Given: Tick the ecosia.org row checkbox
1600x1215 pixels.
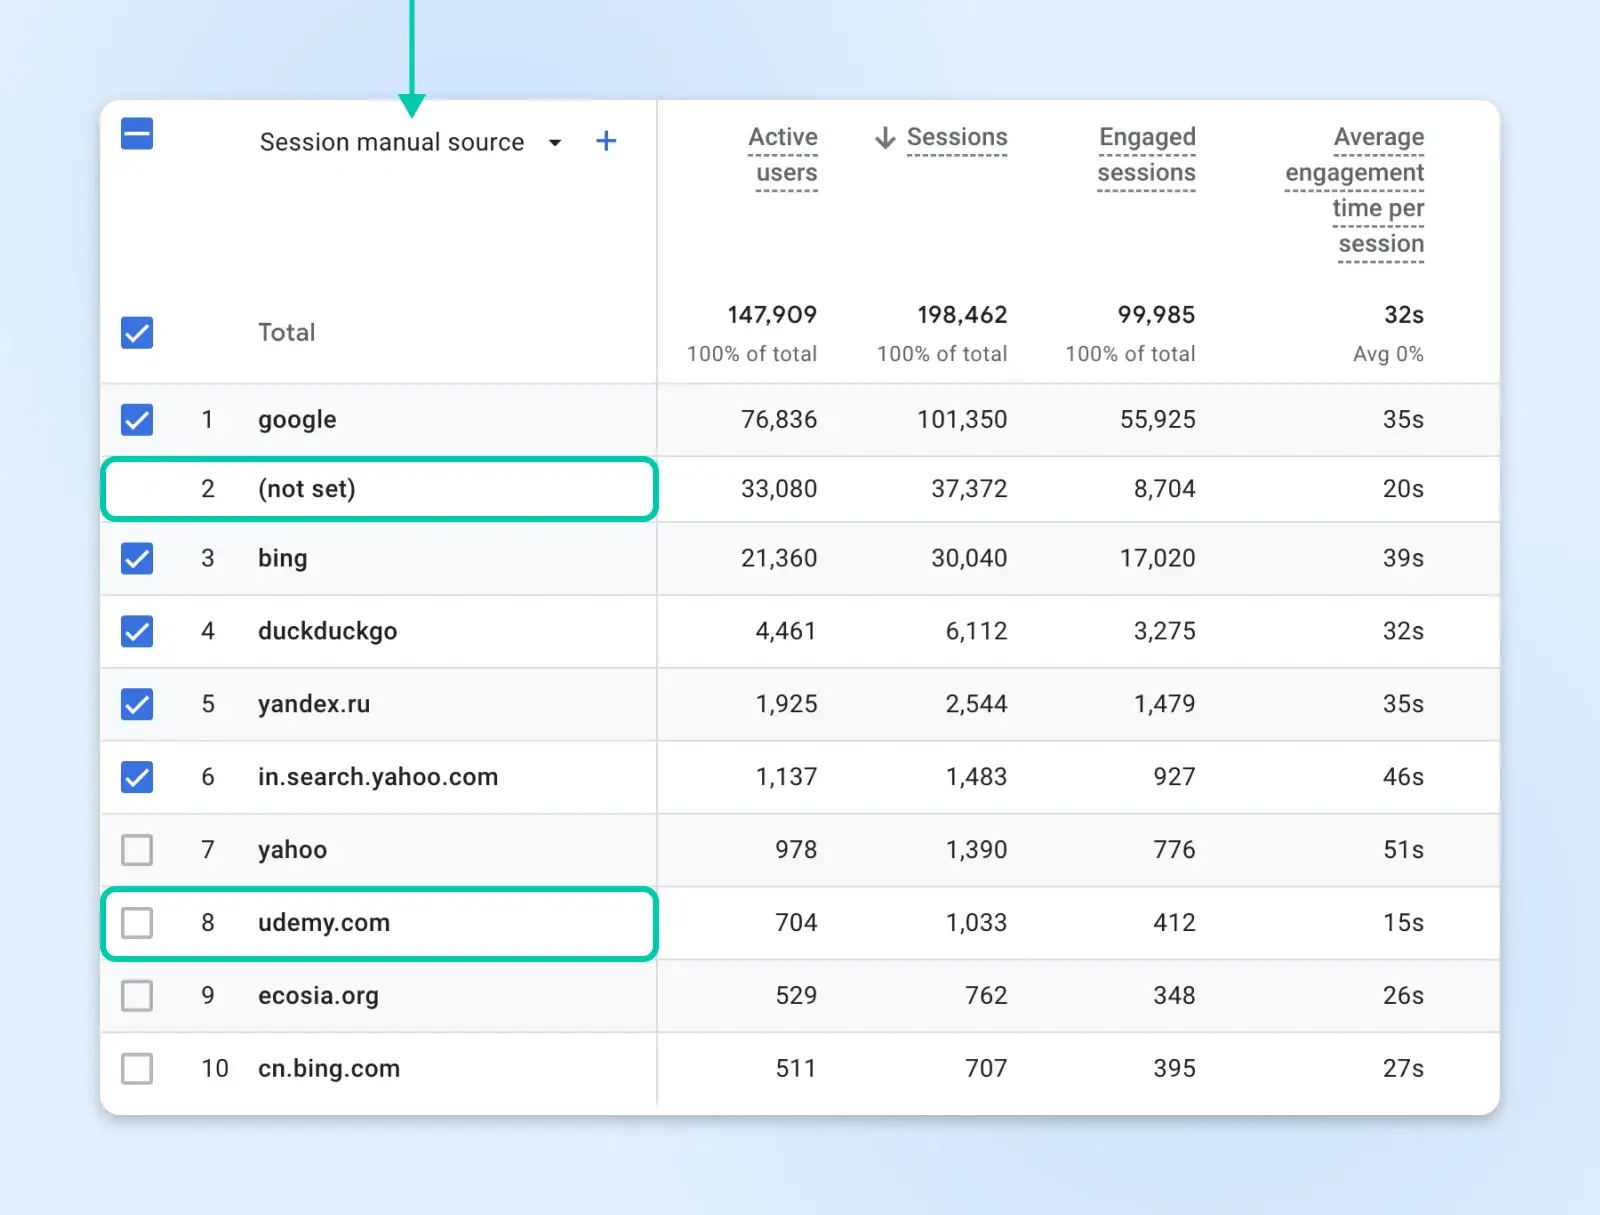Looking at the screenshot, I should (137, 996).
